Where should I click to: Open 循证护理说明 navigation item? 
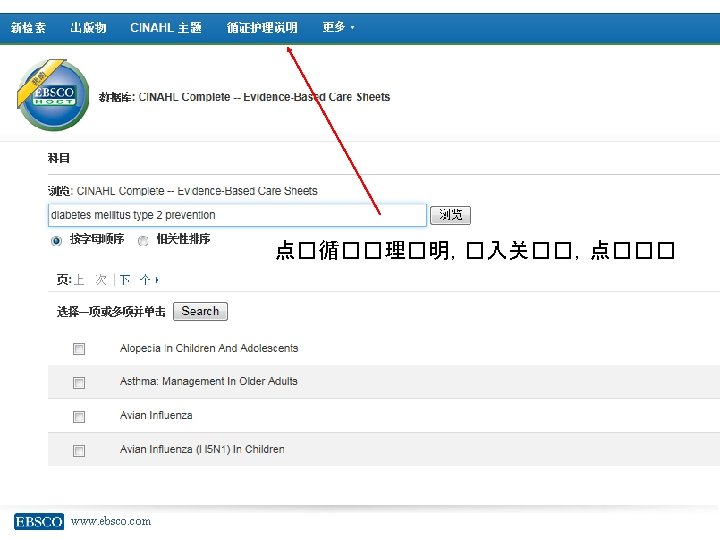pos(262,28)
